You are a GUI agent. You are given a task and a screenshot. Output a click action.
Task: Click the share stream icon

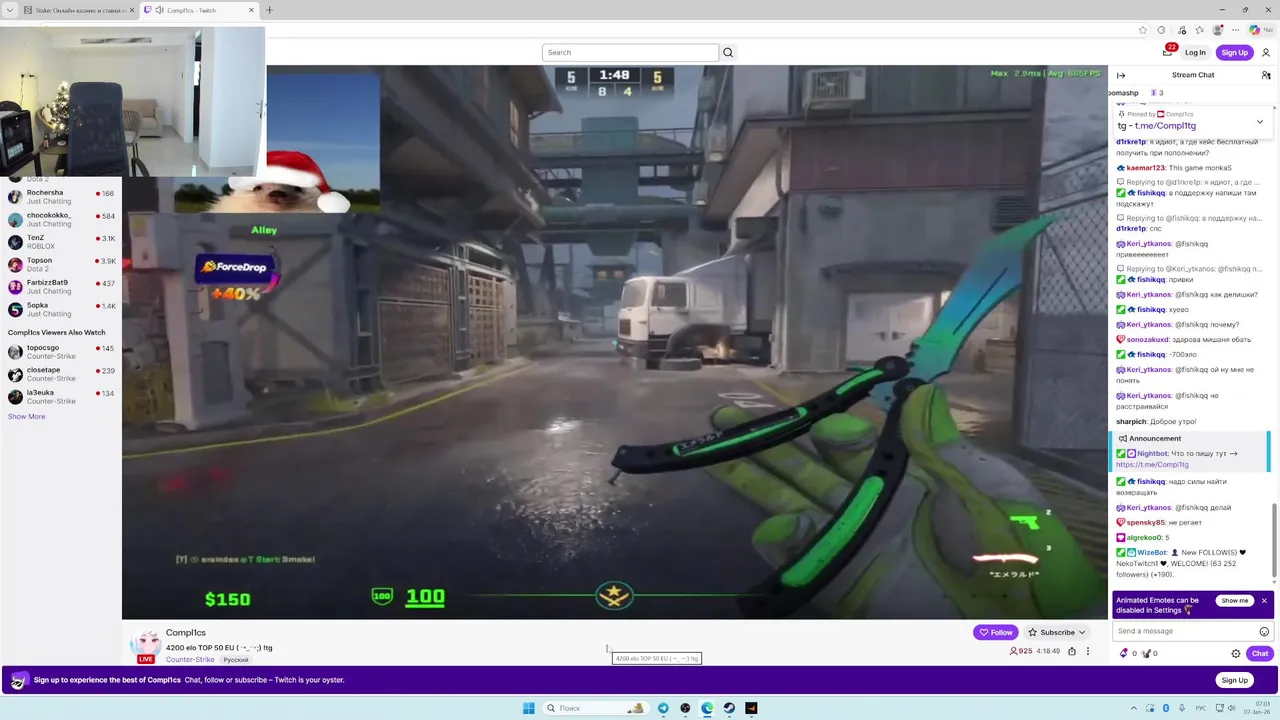(1072, 651)
